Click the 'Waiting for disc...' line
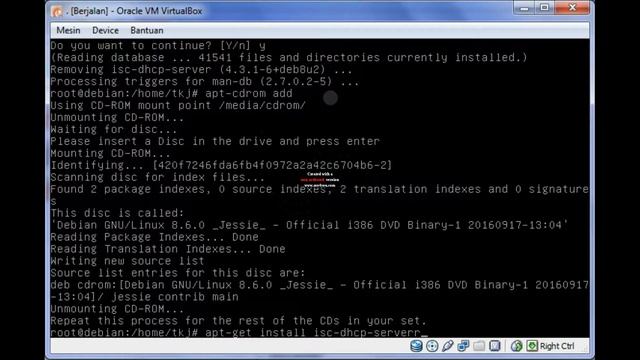Screen dimensions: 640x360 click(114, 129)
